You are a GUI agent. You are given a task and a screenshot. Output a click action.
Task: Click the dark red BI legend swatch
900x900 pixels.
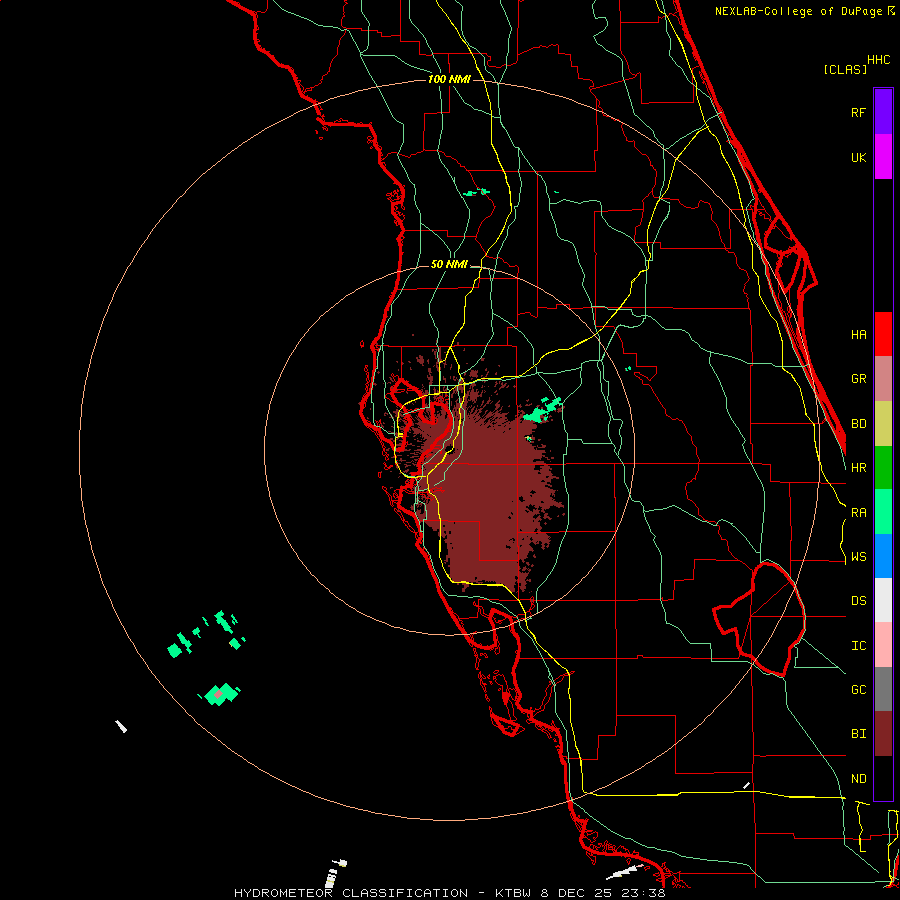(883, 734)
